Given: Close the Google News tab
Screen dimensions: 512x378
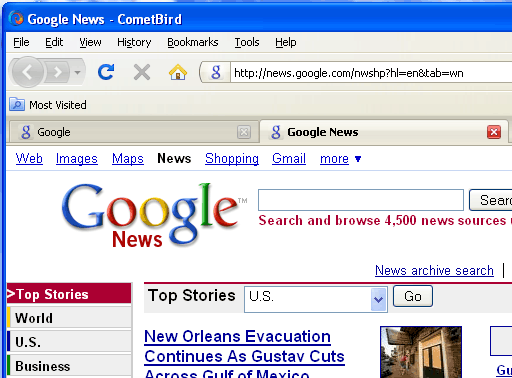Looking at the screenshot, I should 494,132.
